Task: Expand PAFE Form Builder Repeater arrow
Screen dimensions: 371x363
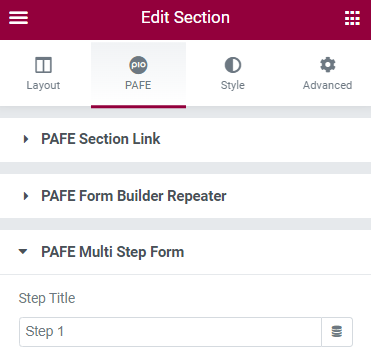Action: click(x=25, y=196)
